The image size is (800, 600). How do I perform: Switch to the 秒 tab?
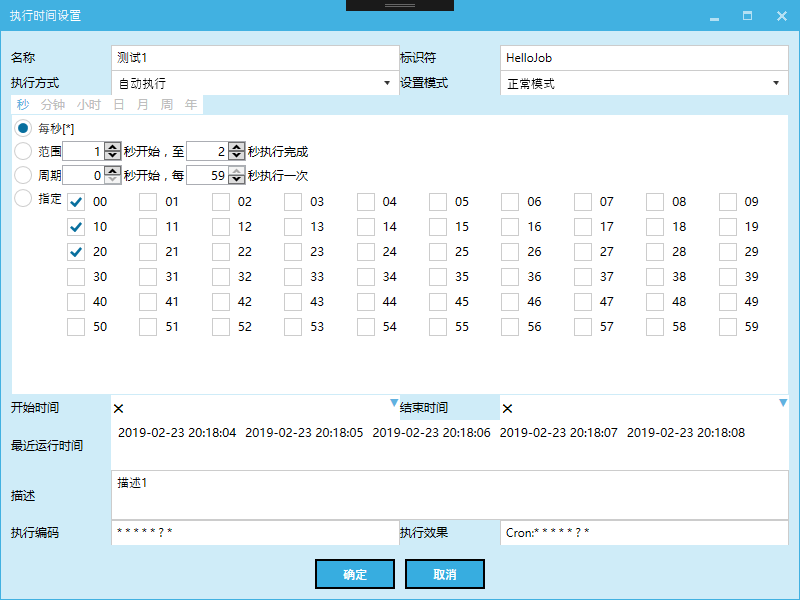click(23, 105)
